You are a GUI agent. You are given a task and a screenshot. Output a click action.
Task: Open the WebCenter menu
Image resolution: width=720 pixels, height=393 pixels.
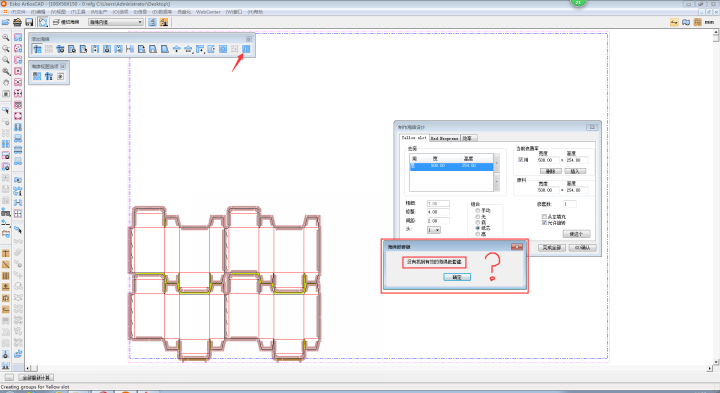(208, 12)
